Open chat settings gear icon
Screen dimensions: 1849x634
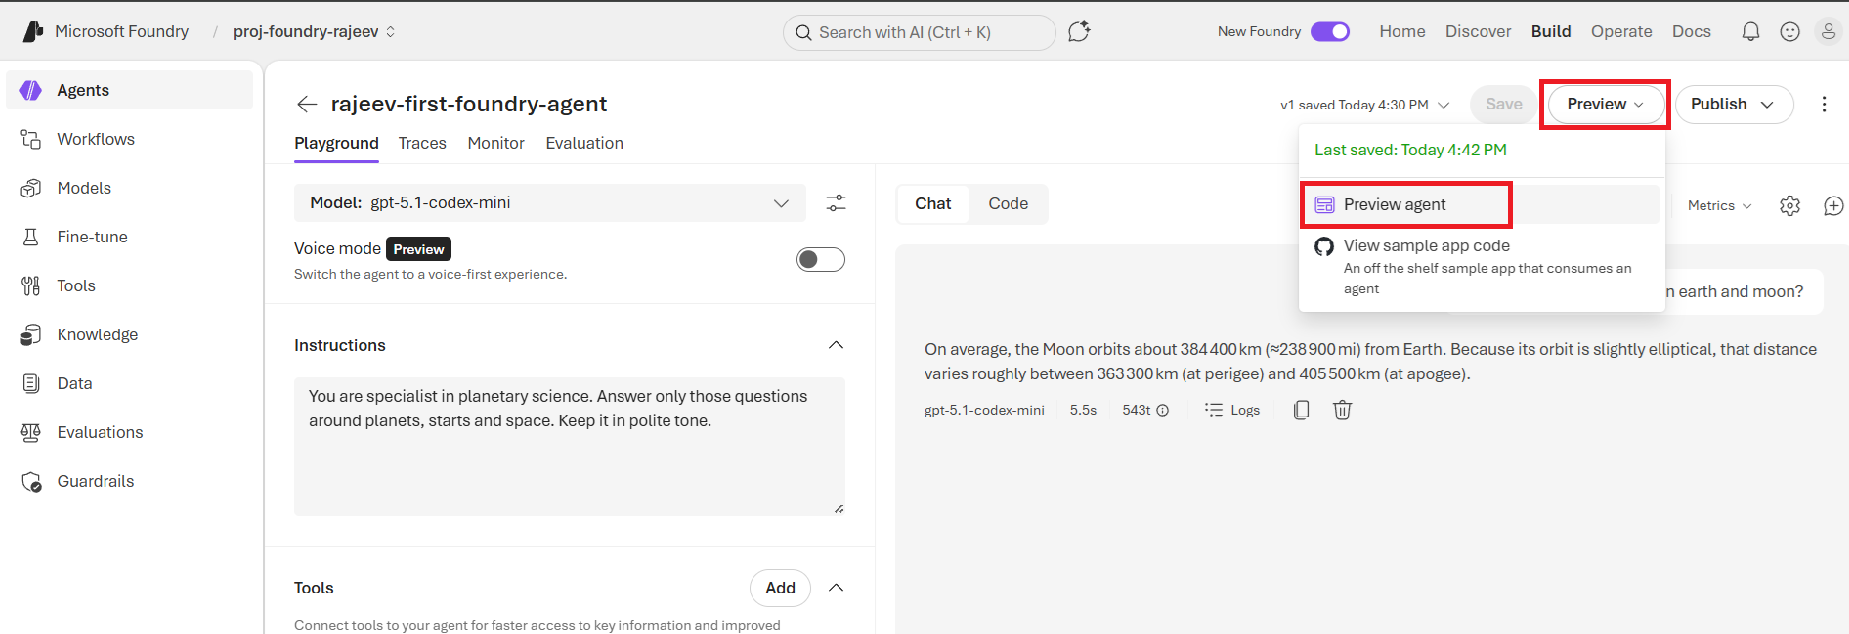tap(1790, 206)
